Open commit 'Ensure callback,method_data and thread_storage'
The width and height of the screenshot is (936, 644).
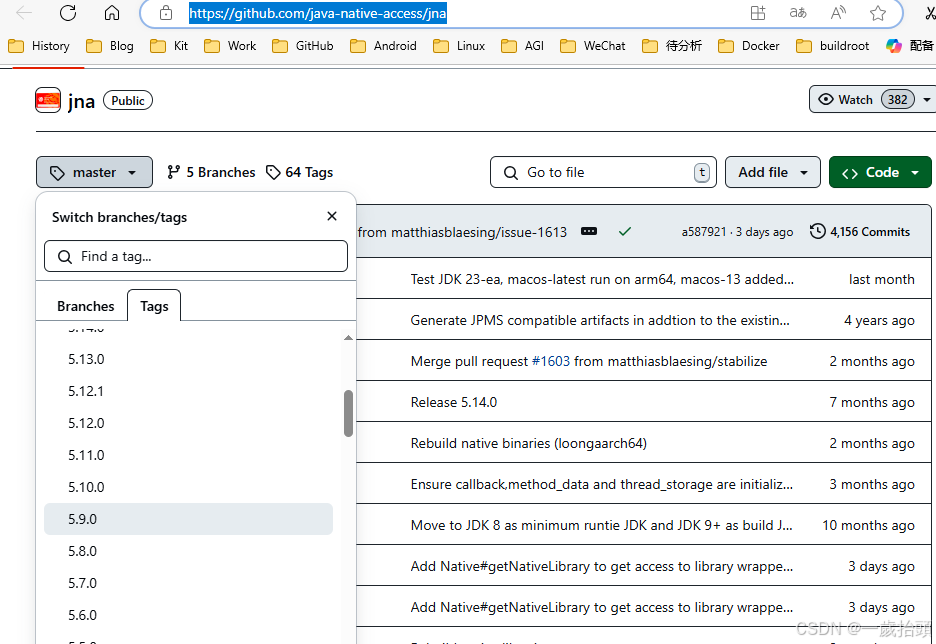[602, 484]
